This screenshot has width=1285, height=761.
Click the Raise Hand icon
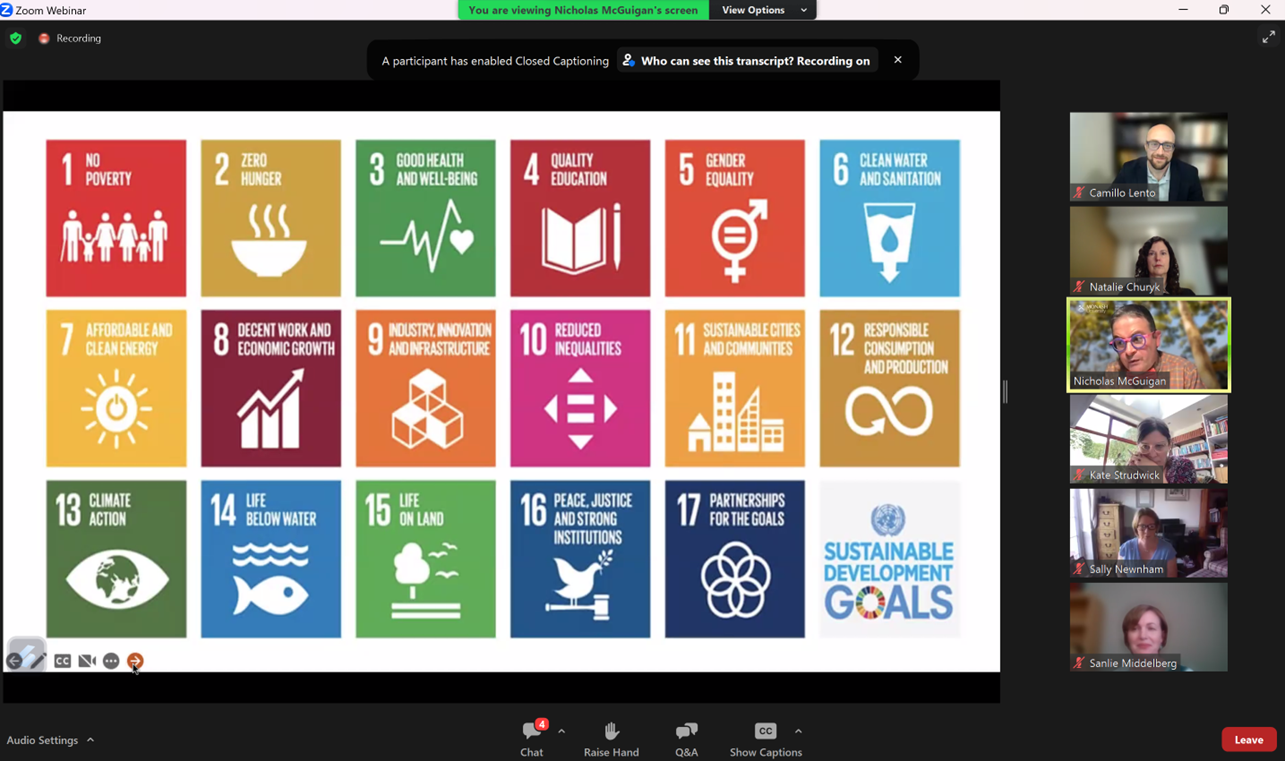[x=611, y=738]
